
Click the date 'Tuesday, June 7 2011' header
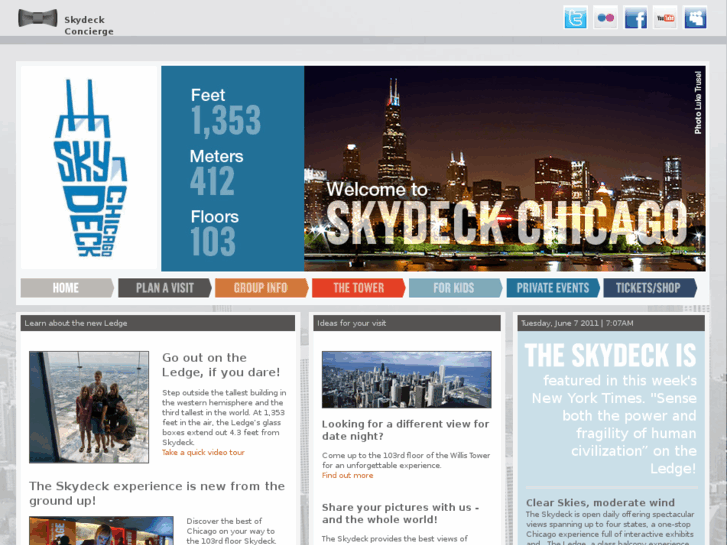(611, 323)
